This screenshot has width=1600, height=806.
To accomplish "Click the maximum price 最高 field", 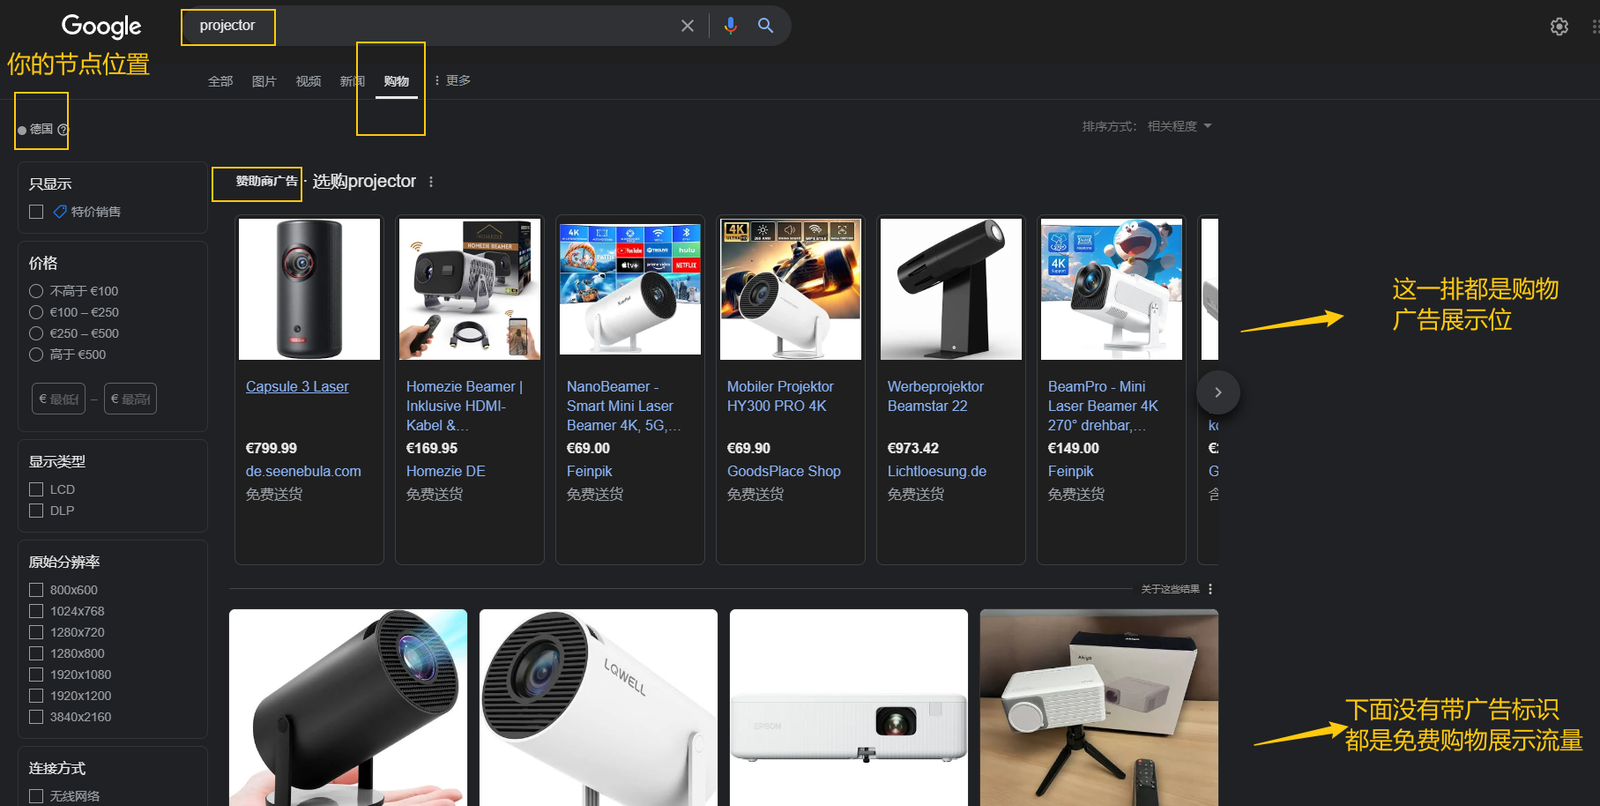I will (130, 399).
